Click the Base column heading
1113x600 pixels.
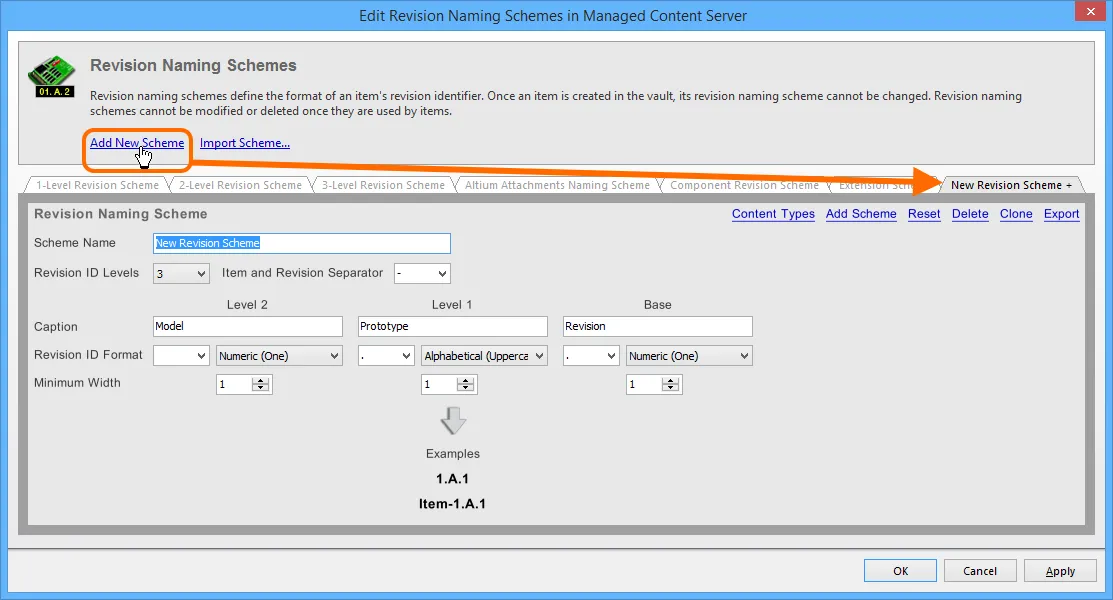pos(657,305)
